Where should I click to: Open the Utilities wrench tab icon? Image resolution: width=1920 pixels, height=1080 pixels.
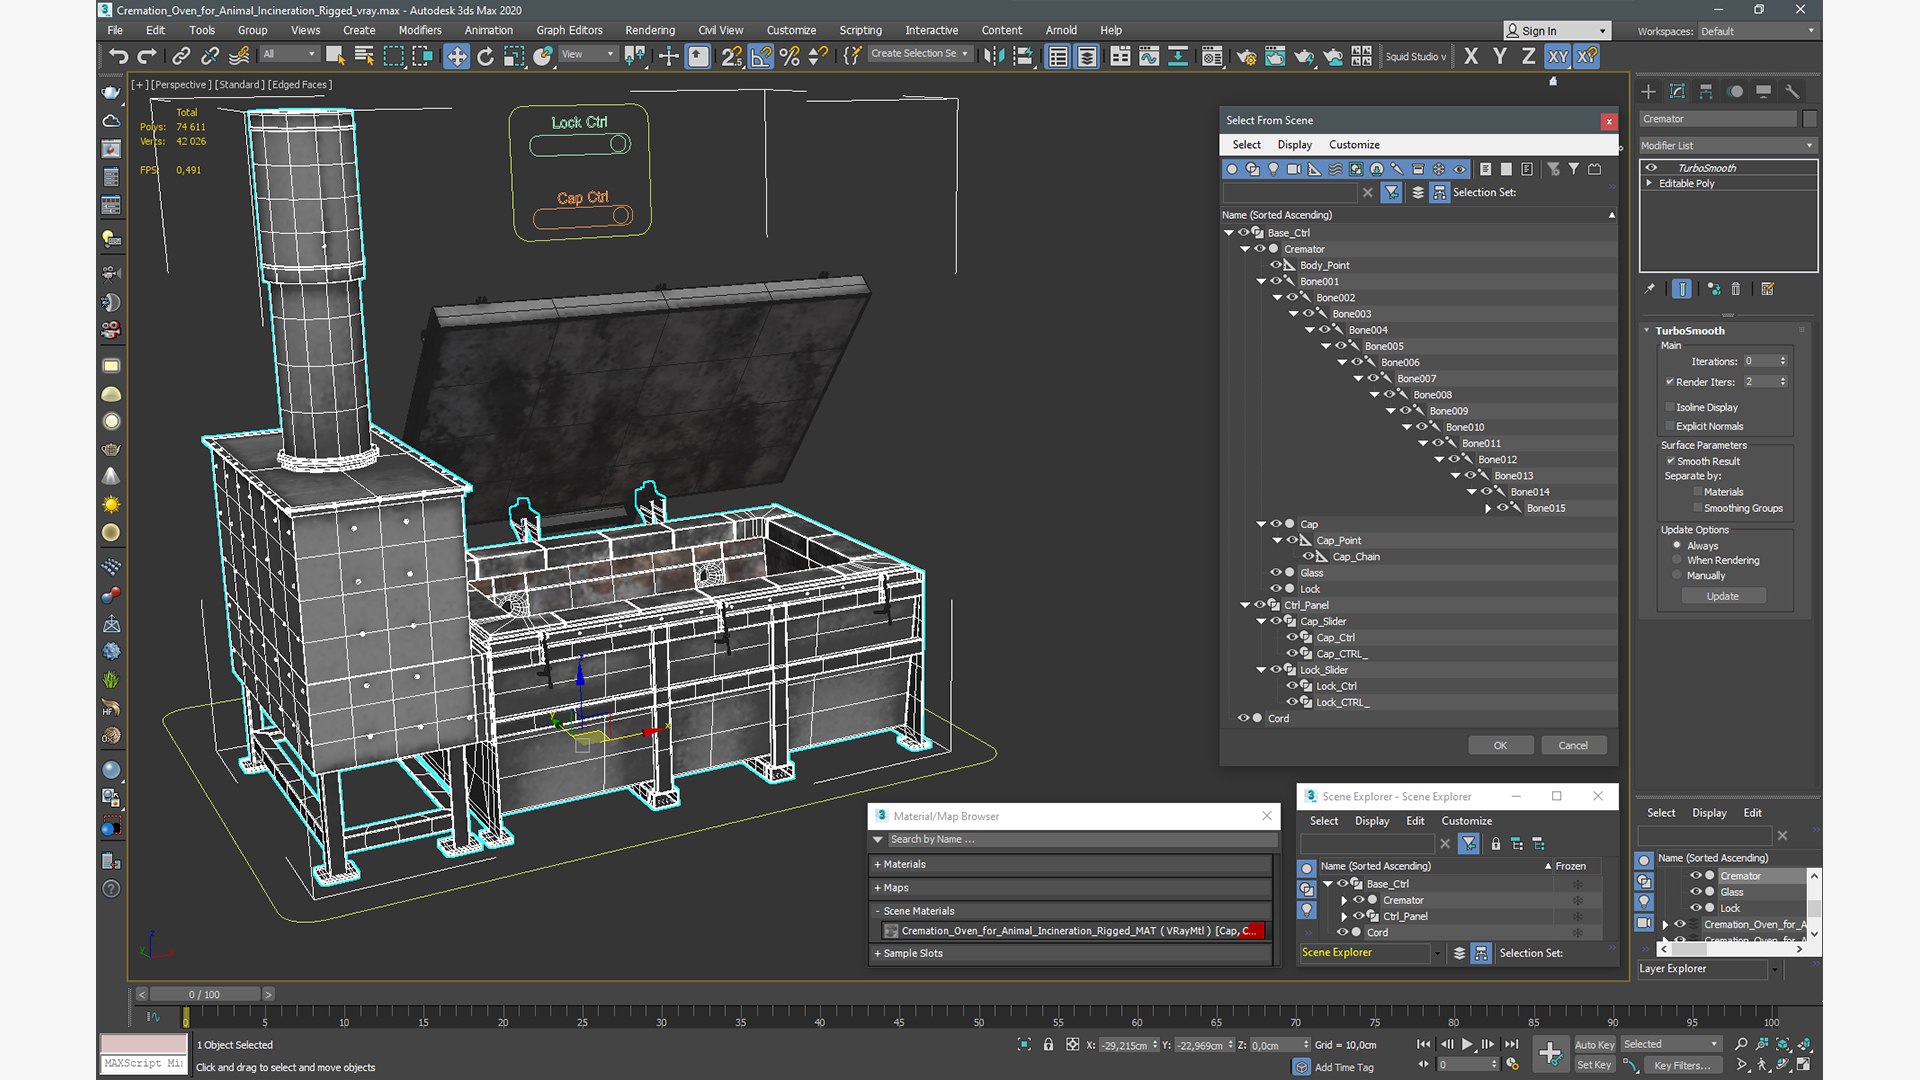[x=1792, y=91]
